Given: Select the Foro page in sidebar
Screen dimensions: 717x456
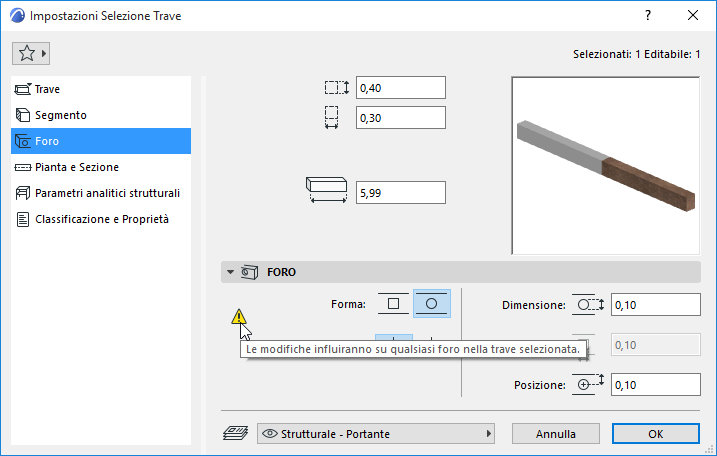Looking at the screenshot, I should [x=46, y=141].
